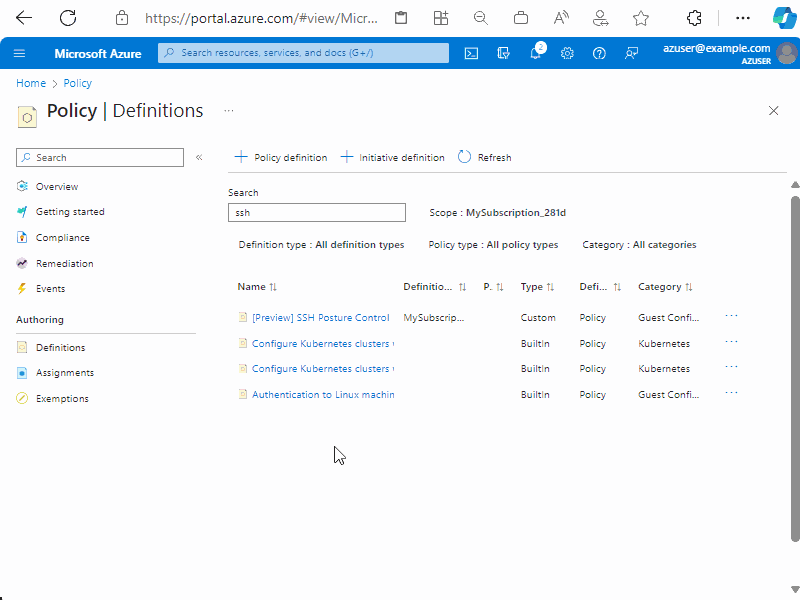Launch Cloud Shell from the header
The image size is (800, 600).
471,53
